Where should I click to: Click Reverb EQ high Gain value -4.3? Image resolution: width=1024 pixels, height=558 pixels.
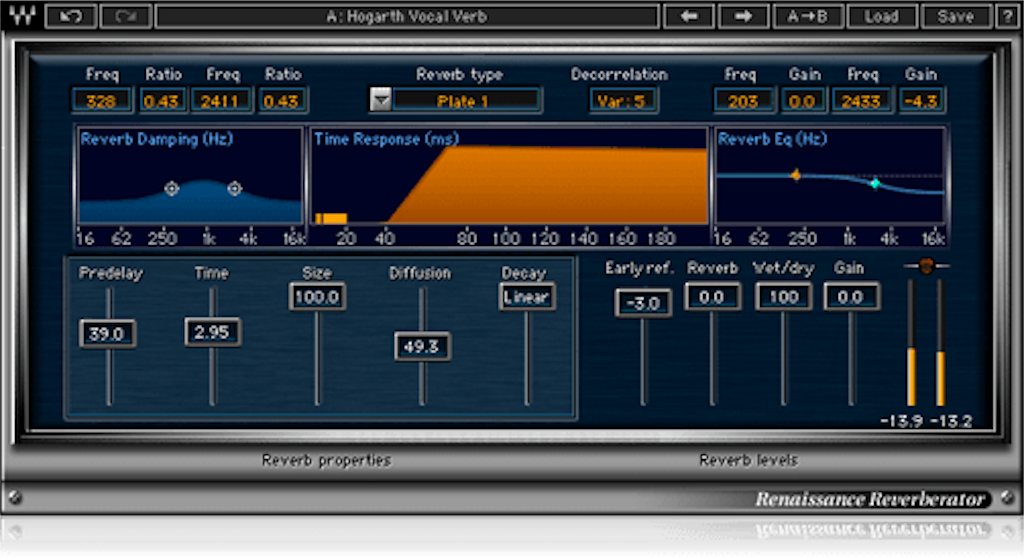point(921,101)
